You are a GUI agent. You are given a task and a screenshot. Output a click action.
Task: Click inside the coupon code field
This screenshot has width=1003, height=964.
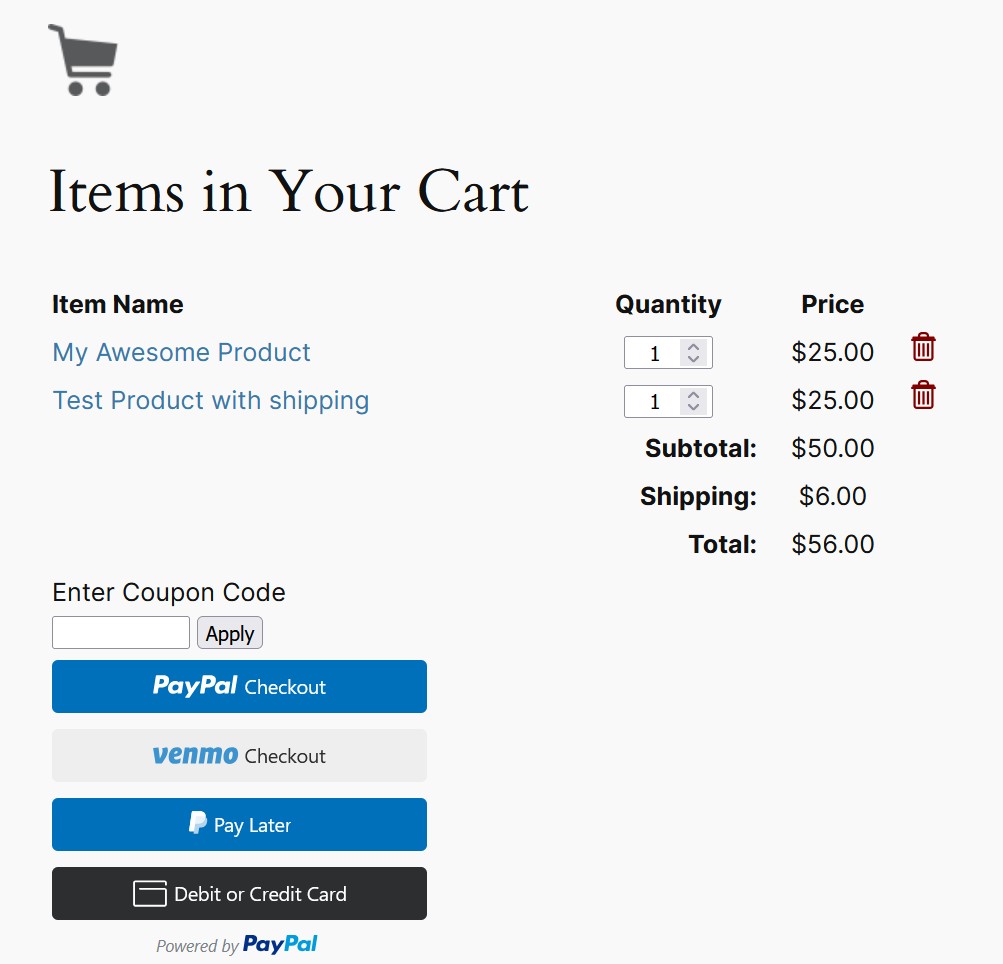[120, 632]
